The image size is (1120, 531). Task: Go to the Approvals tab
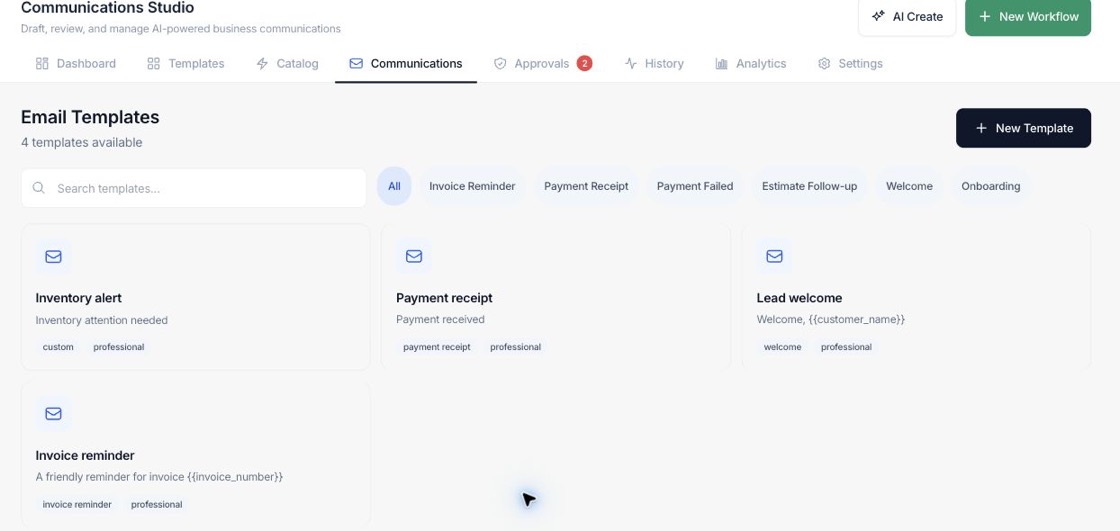[542, 64]
